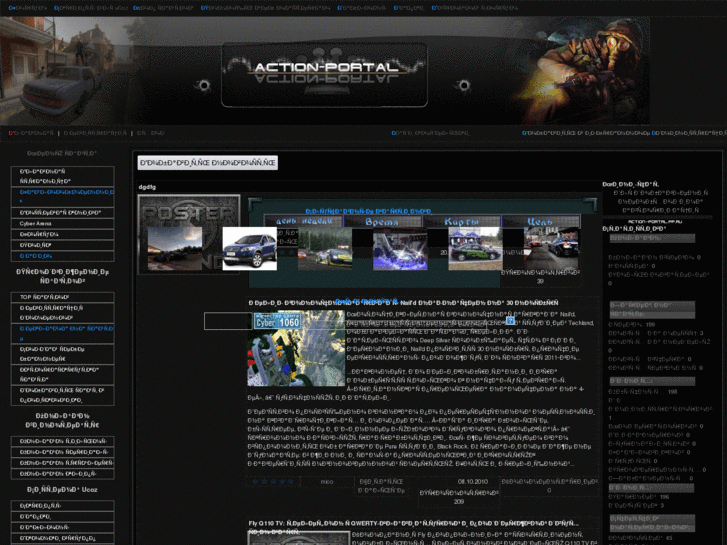
Task: Open the sidebar item starting with TOP
Action: point(62,297)
